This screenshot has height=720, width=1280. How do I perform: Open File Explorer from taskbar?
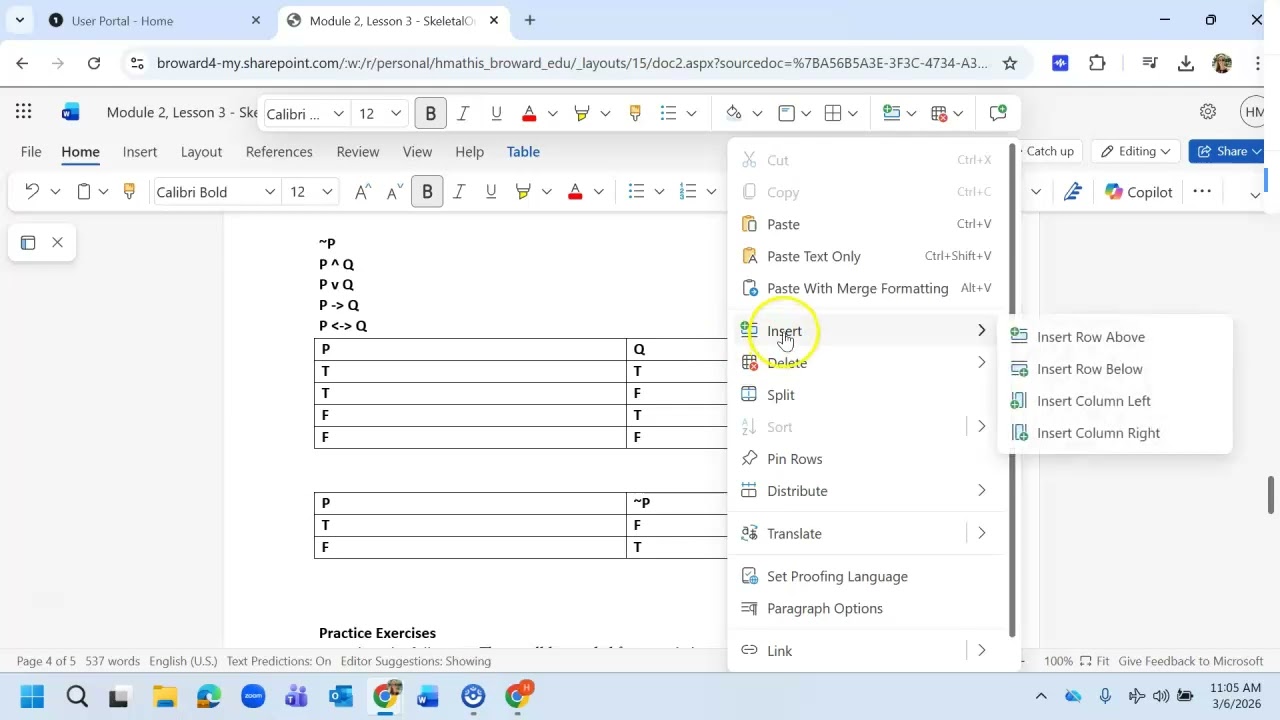click(x=164, y=696)
